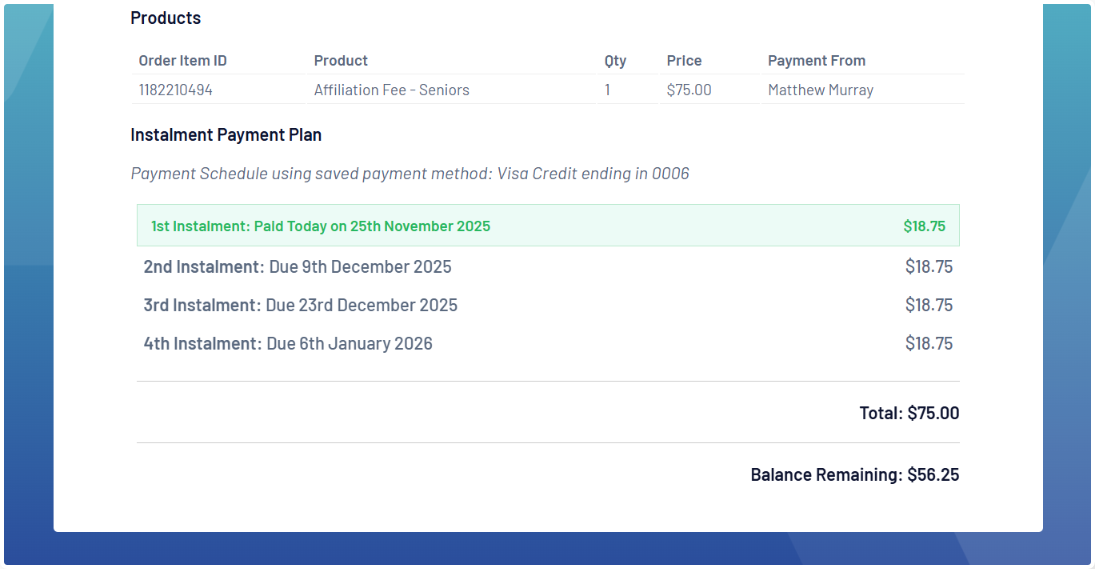The image size is (1095, 569).
Task: Click the Products section heading
Action: [x=165, y=18]
